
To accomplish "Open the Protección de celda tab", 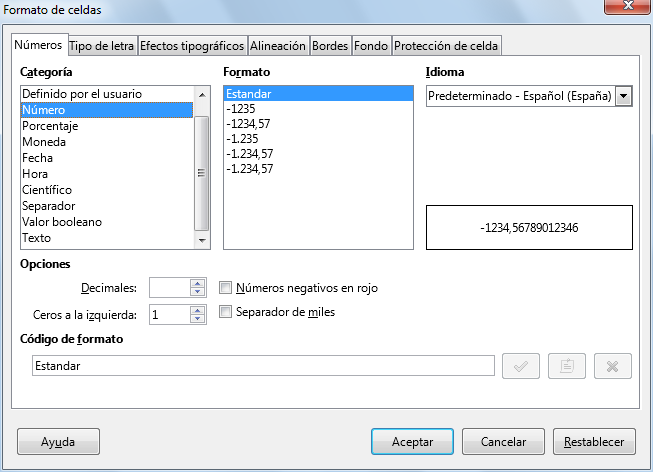I will (x=446, y=46).
